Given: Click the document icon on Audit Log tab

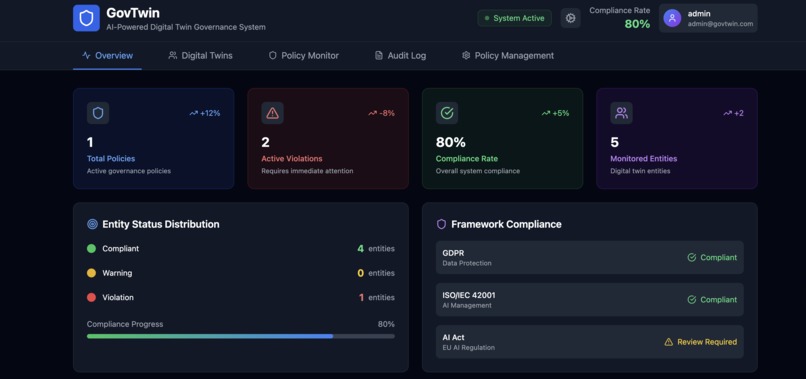Looking at the screenshot, I should [379, 55].
